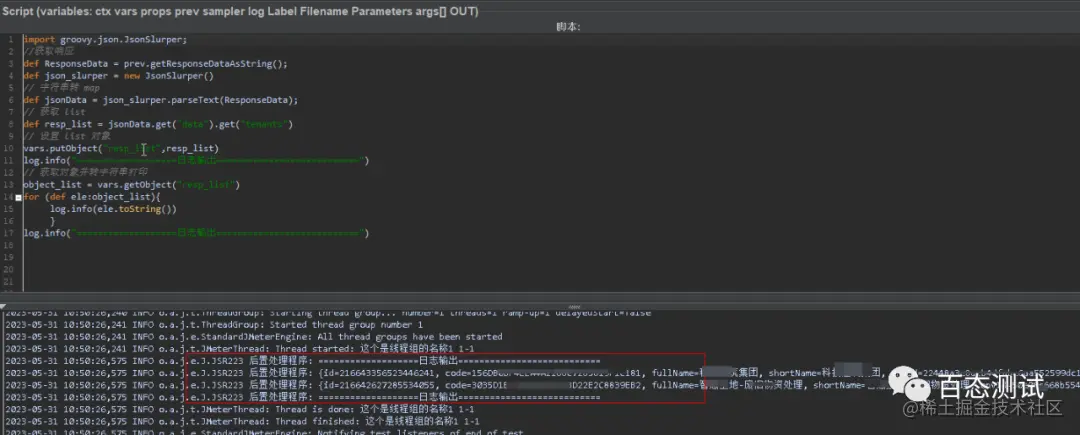Click gutter line number 1
Screen dimensions: 1080x435
click(11, 39)
